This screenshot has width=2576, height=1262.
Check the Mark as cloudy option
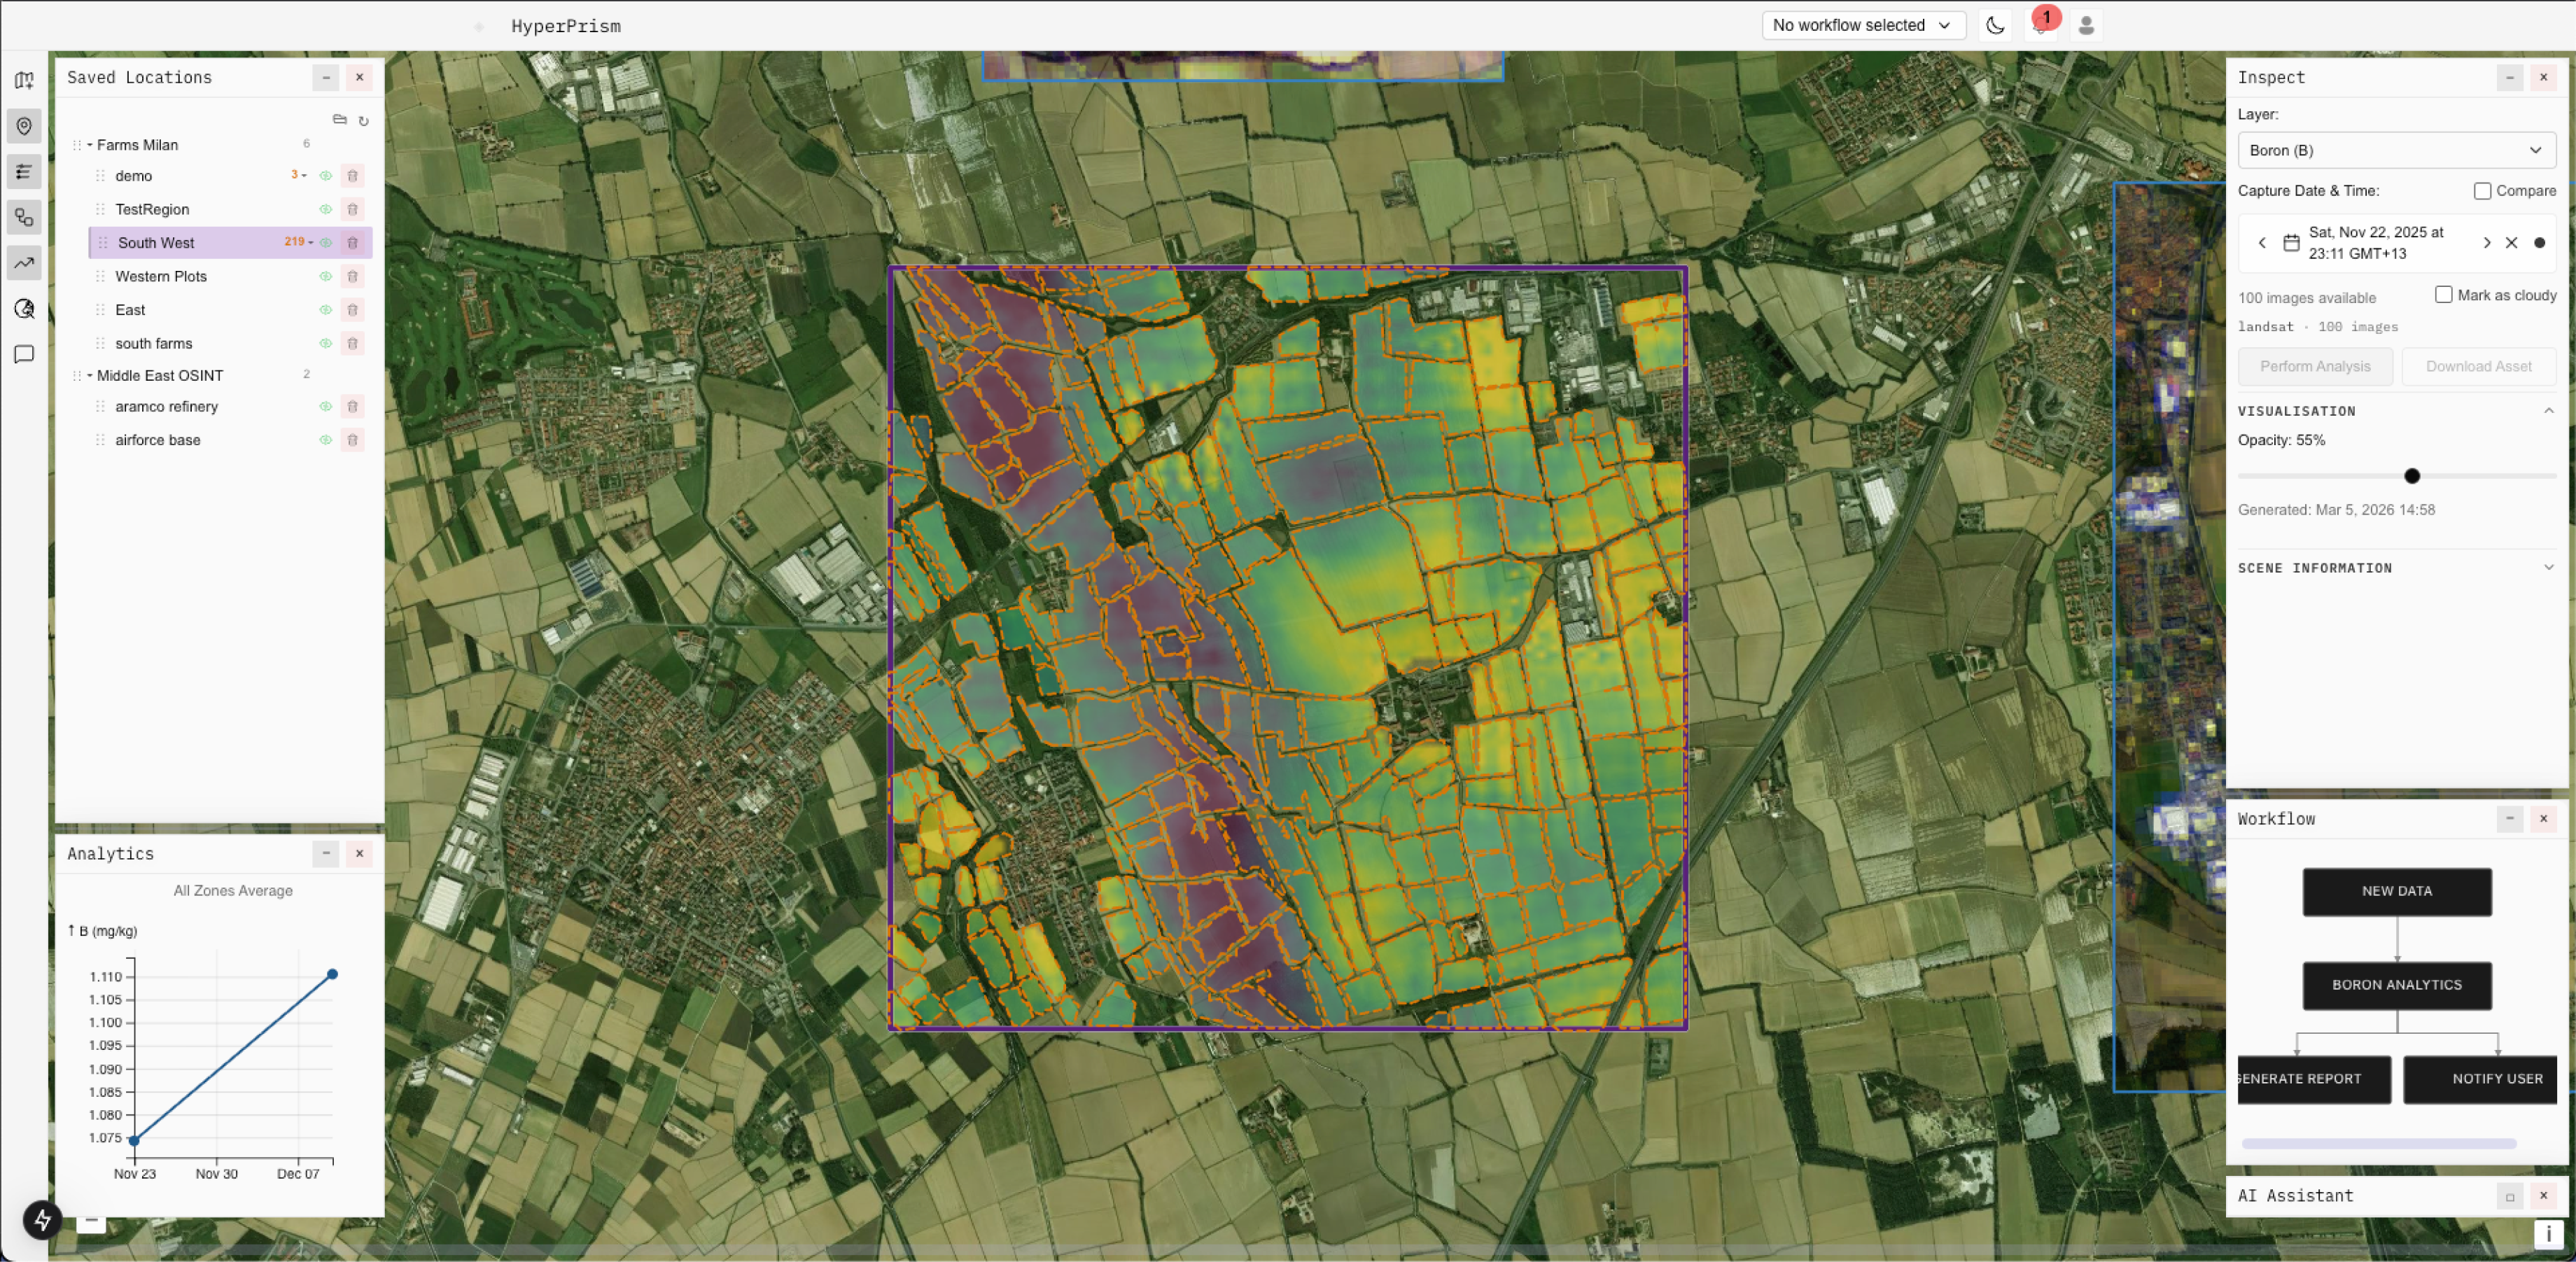click(2444, 295)
